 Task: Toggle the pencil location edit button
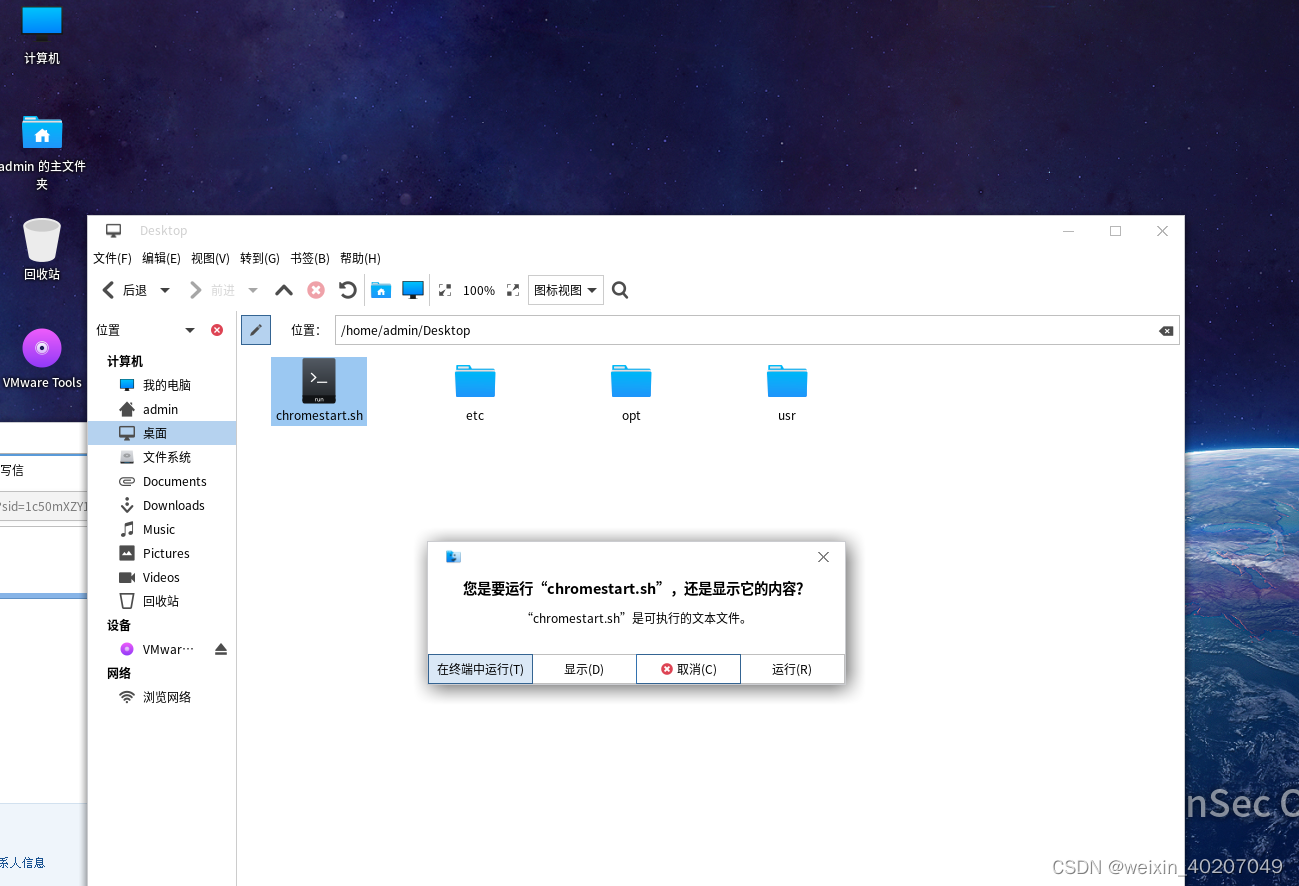(256, 330)
